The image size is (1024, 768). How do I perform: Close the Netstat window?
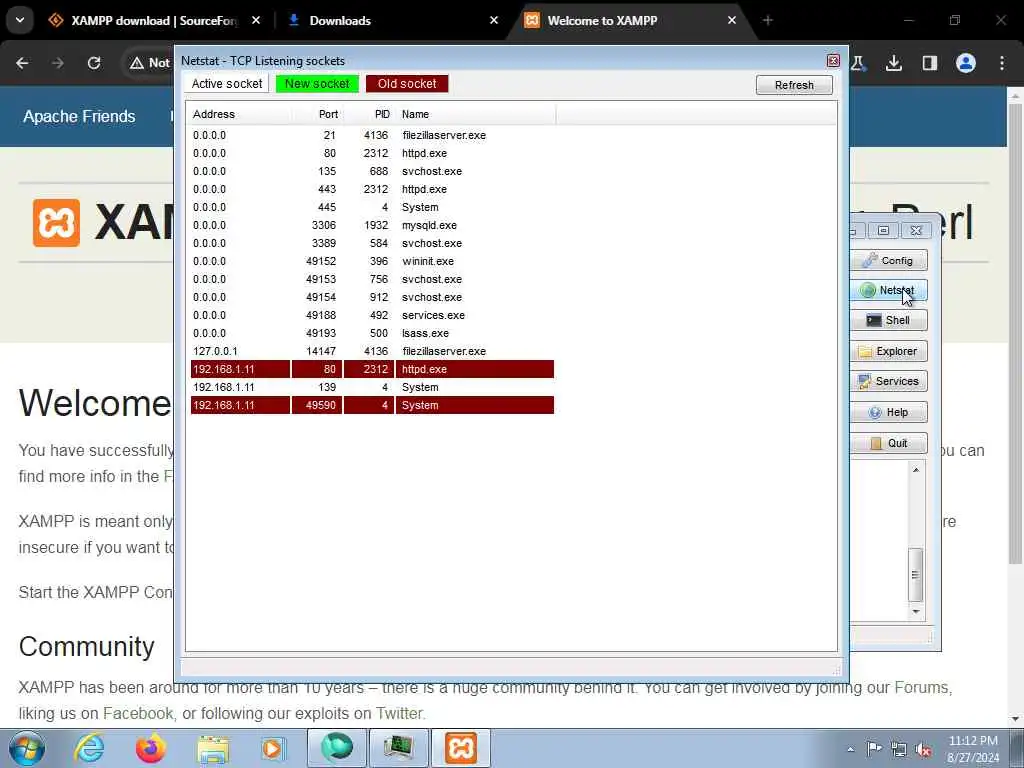coord(833,61)
